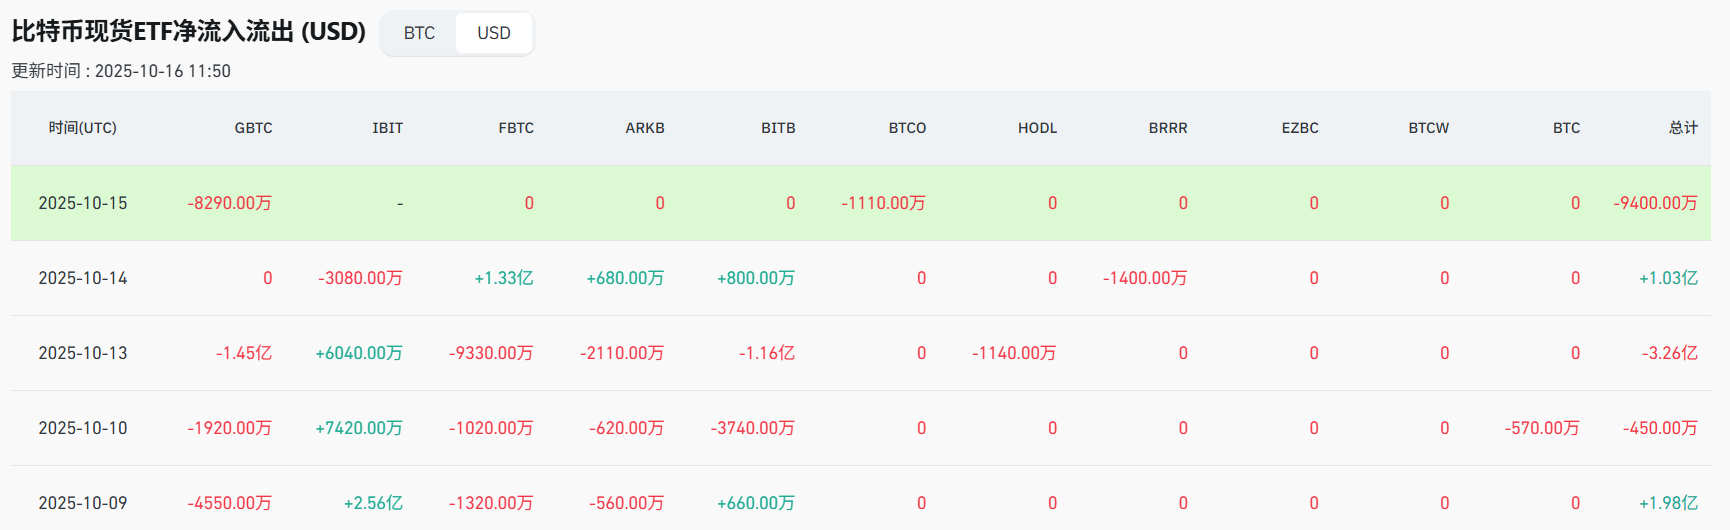Click the 总计 total column header
This screenshot has width=1730, height=530.
click(1683, 128)
